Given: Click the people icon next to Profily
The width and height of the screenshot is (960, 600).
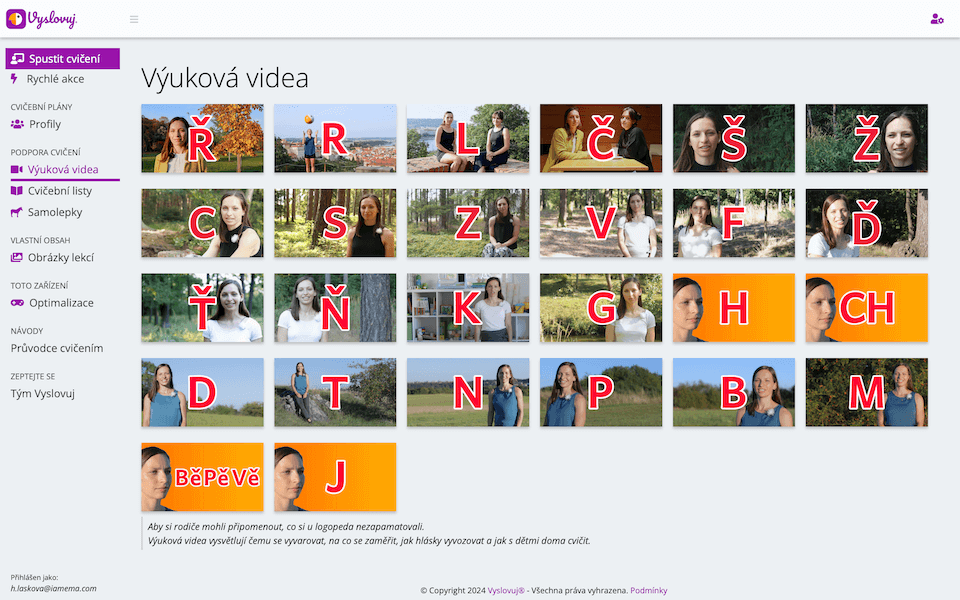Looking at the screenshot, I should [x=17, y=125].
